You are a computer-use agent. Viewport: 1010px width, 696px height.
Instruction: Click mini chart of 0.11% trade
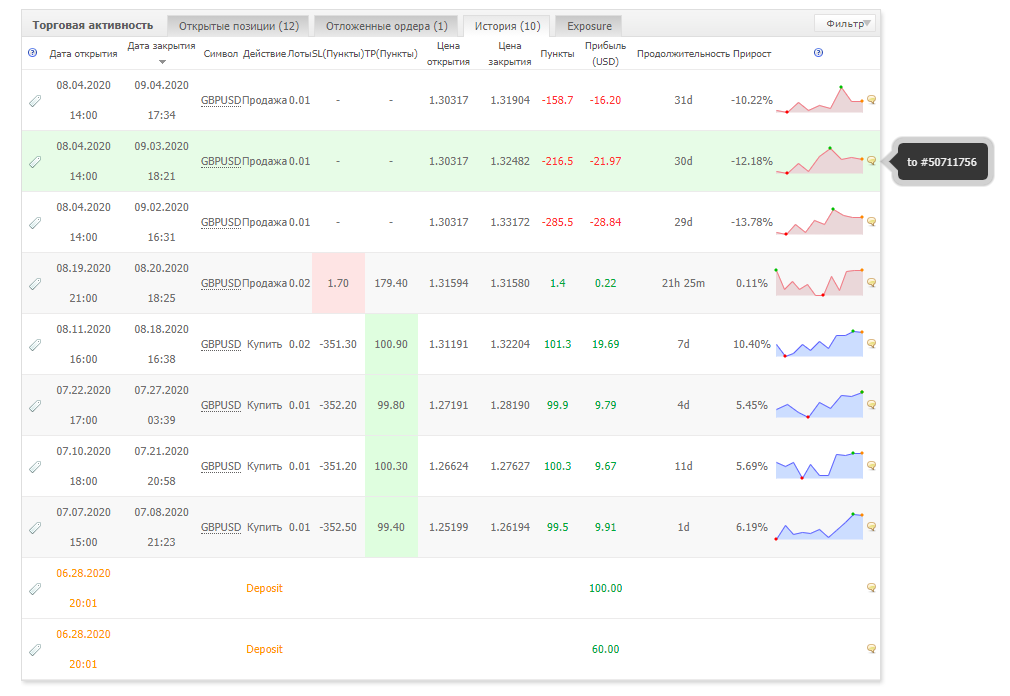(x=819, y=283)
